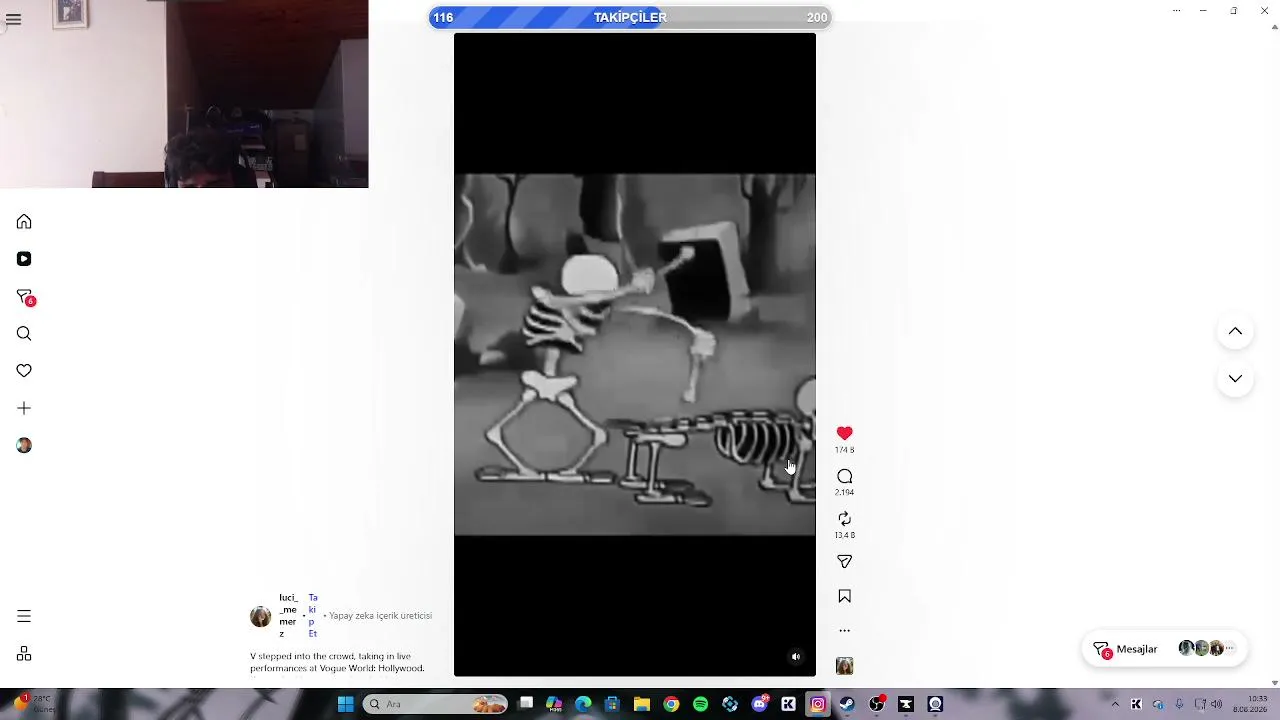Go to previous reel with up arrow

coord(1235,332)
